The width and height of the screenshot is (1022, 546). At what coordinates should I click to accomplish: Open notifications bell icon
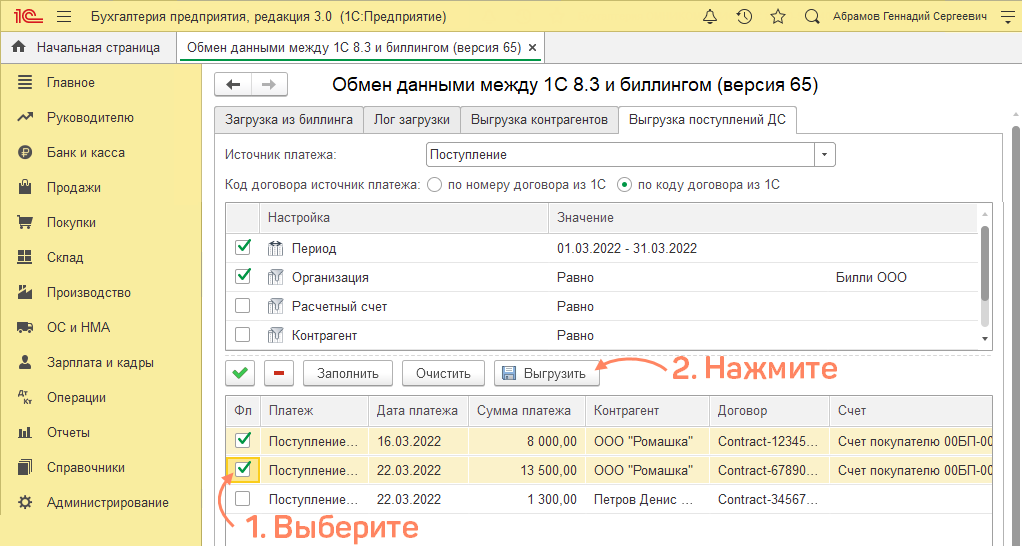(x=710, y=16)
